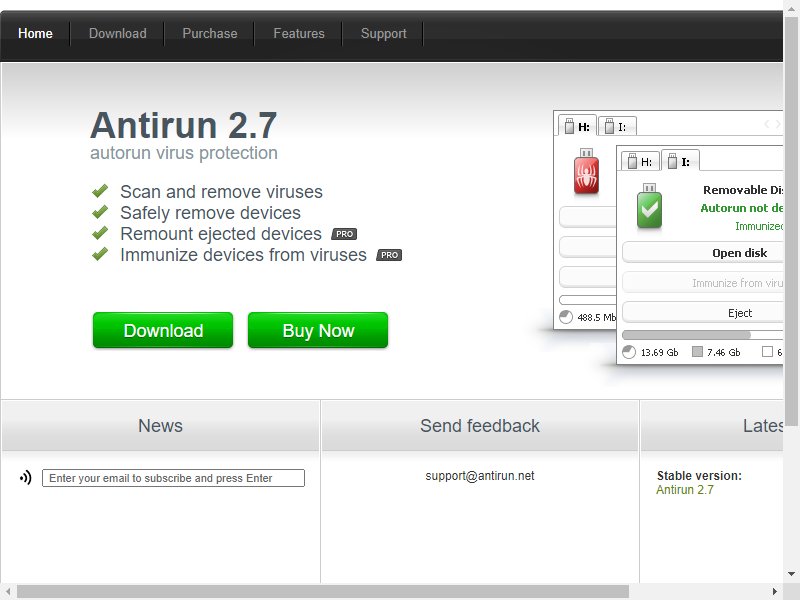The height and width of the screenshot is (600, 800).
Task: Click the Eject button in screenshot
Action: click(703, 313)
